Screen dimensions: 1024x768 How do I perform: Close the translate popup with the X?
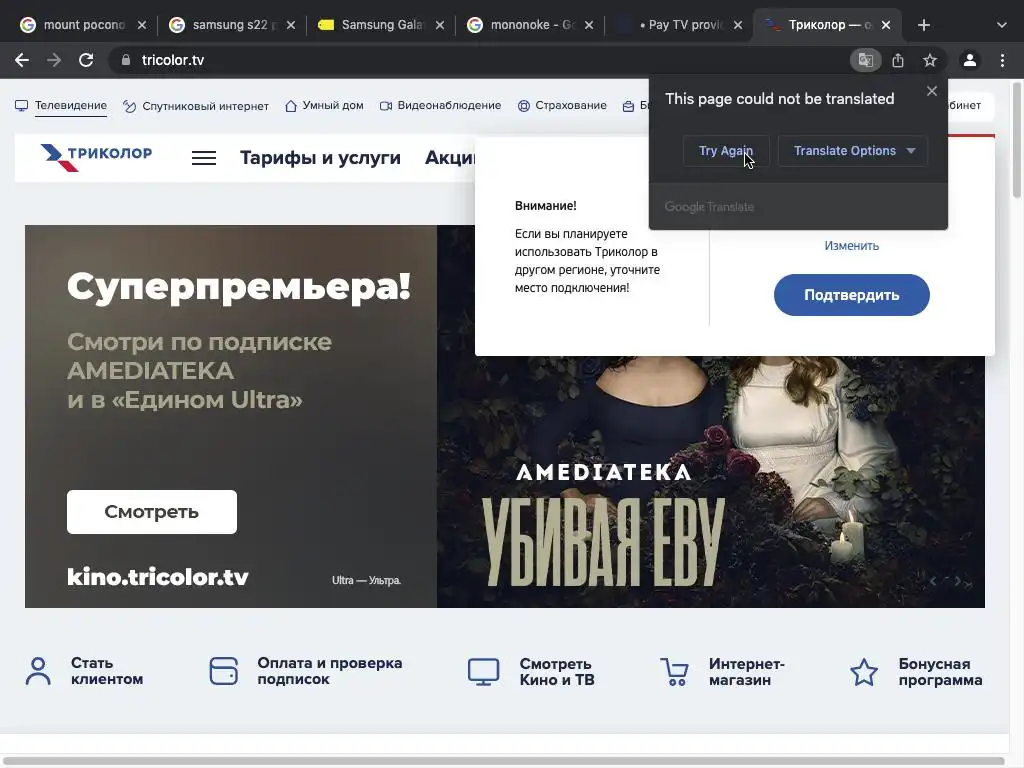(x=932, y=91)
